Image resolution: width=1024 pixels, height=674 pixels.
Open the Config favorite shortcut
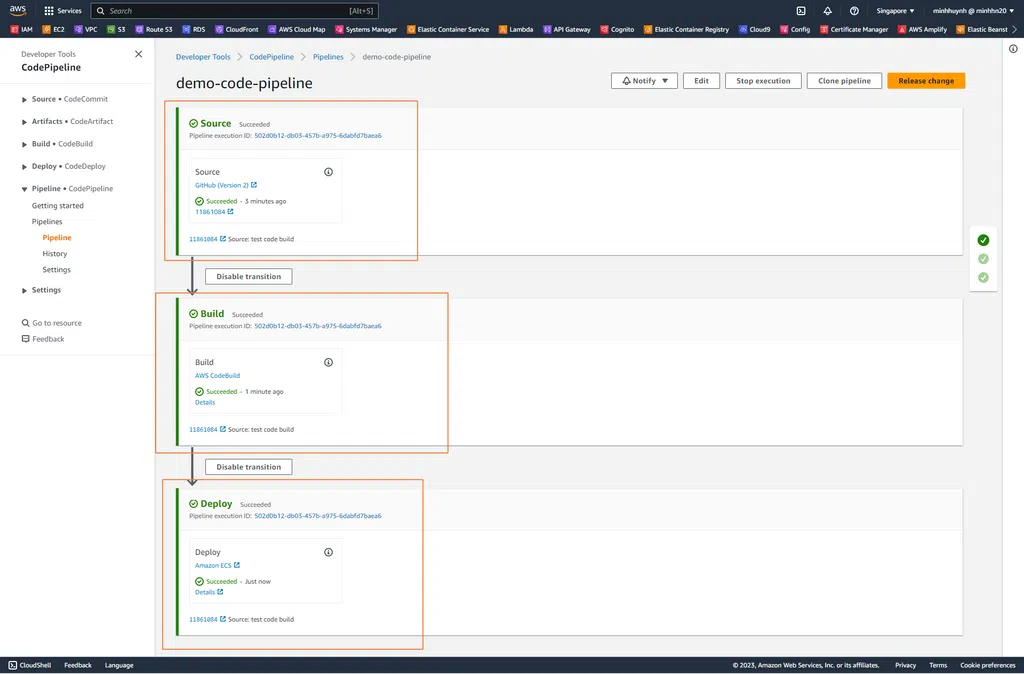click(x=795, y=29)
